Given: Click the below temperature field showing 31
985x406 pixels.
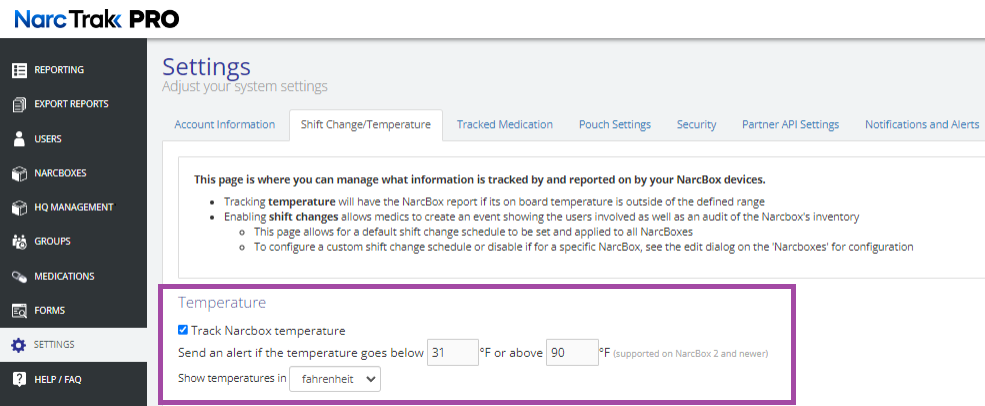Looking at the screenshot, I should tap(452, 352).
